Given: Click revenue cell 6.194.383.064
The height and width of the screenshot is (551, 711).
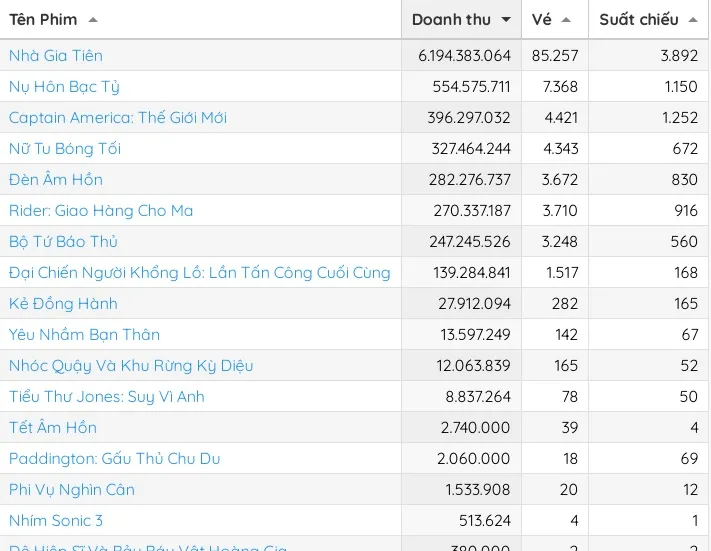Looking at the screenshot, I should [464, 56].
